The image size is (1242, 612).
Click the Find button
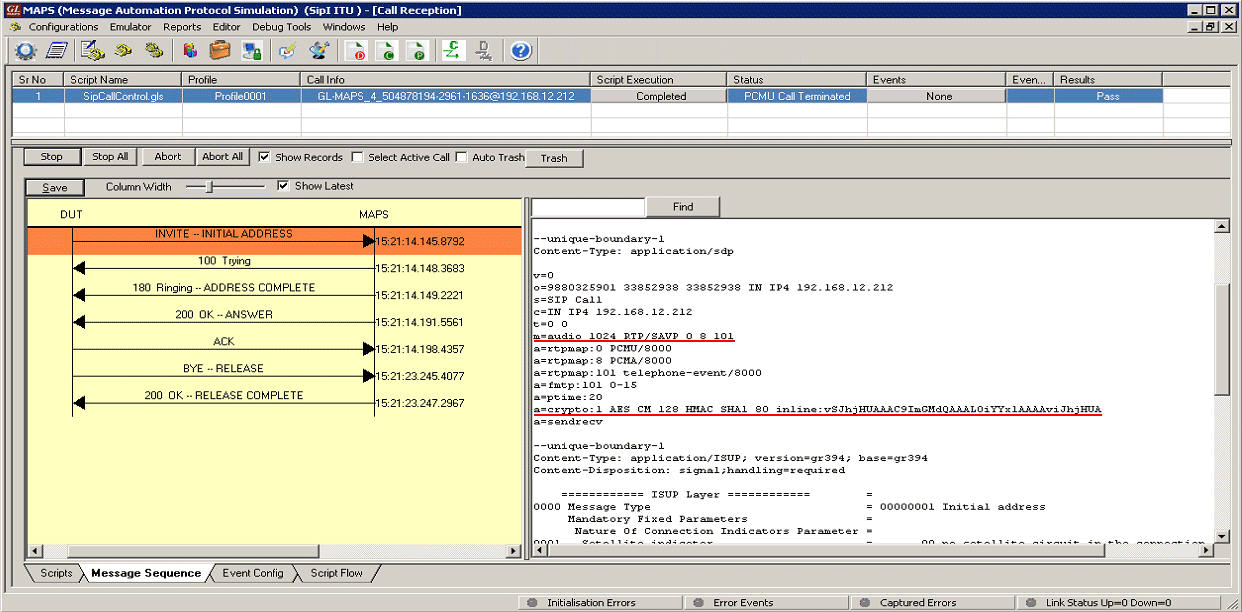click(x=682, y=207)
